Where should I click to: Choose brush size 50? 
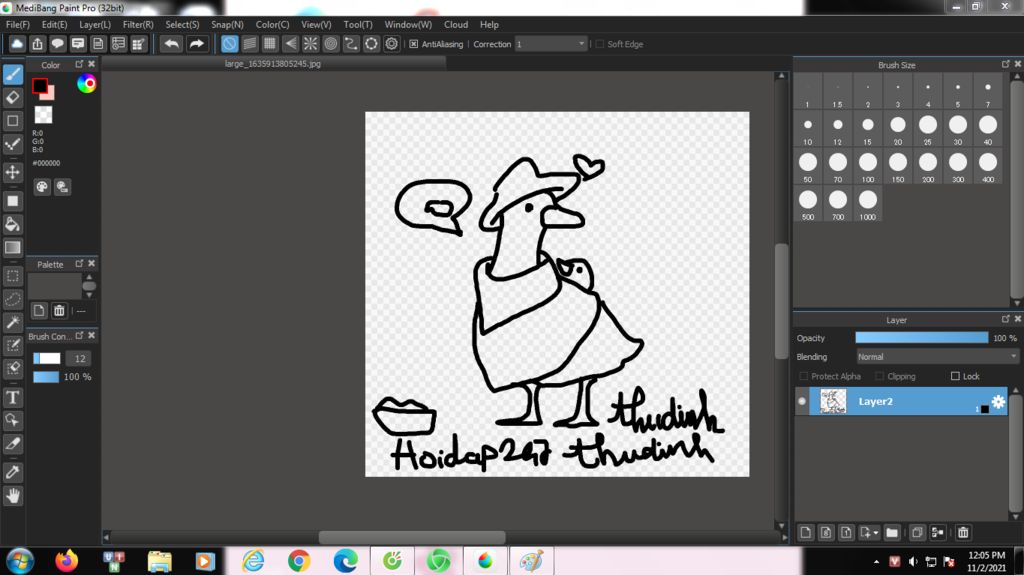[x=808, y=167]
